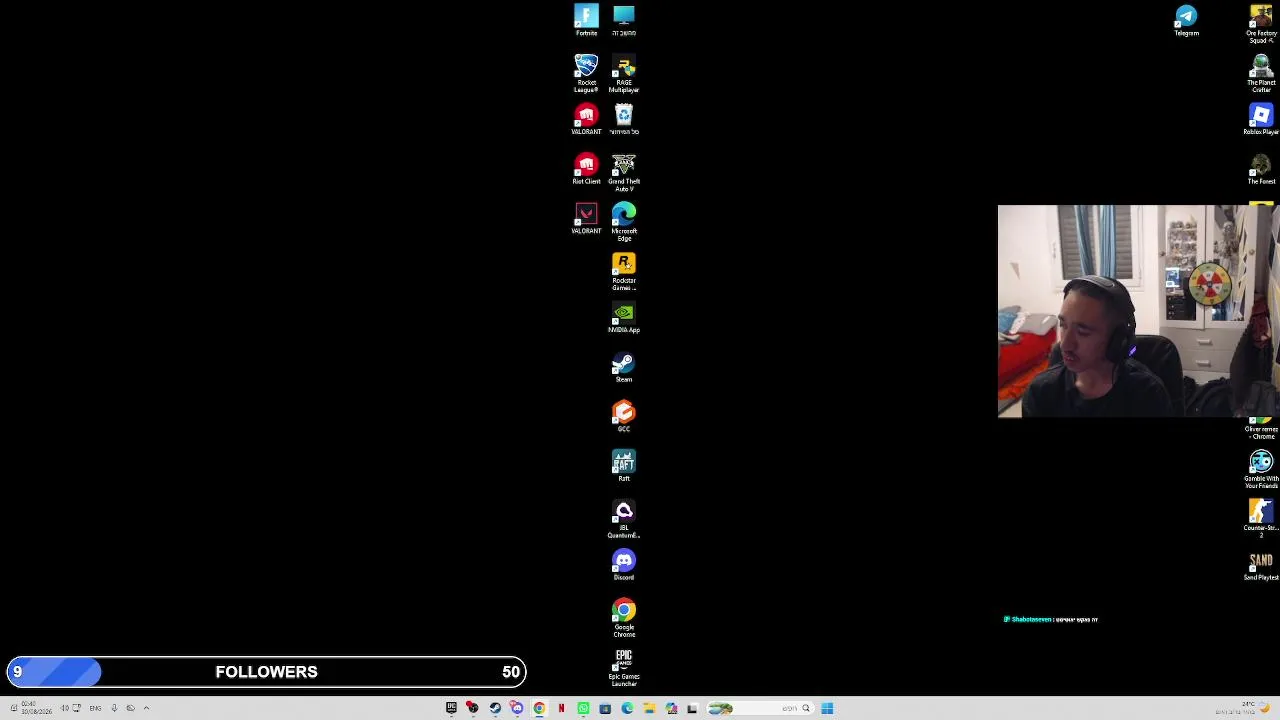Open the Discord desktop shortcut

[624, 565]
